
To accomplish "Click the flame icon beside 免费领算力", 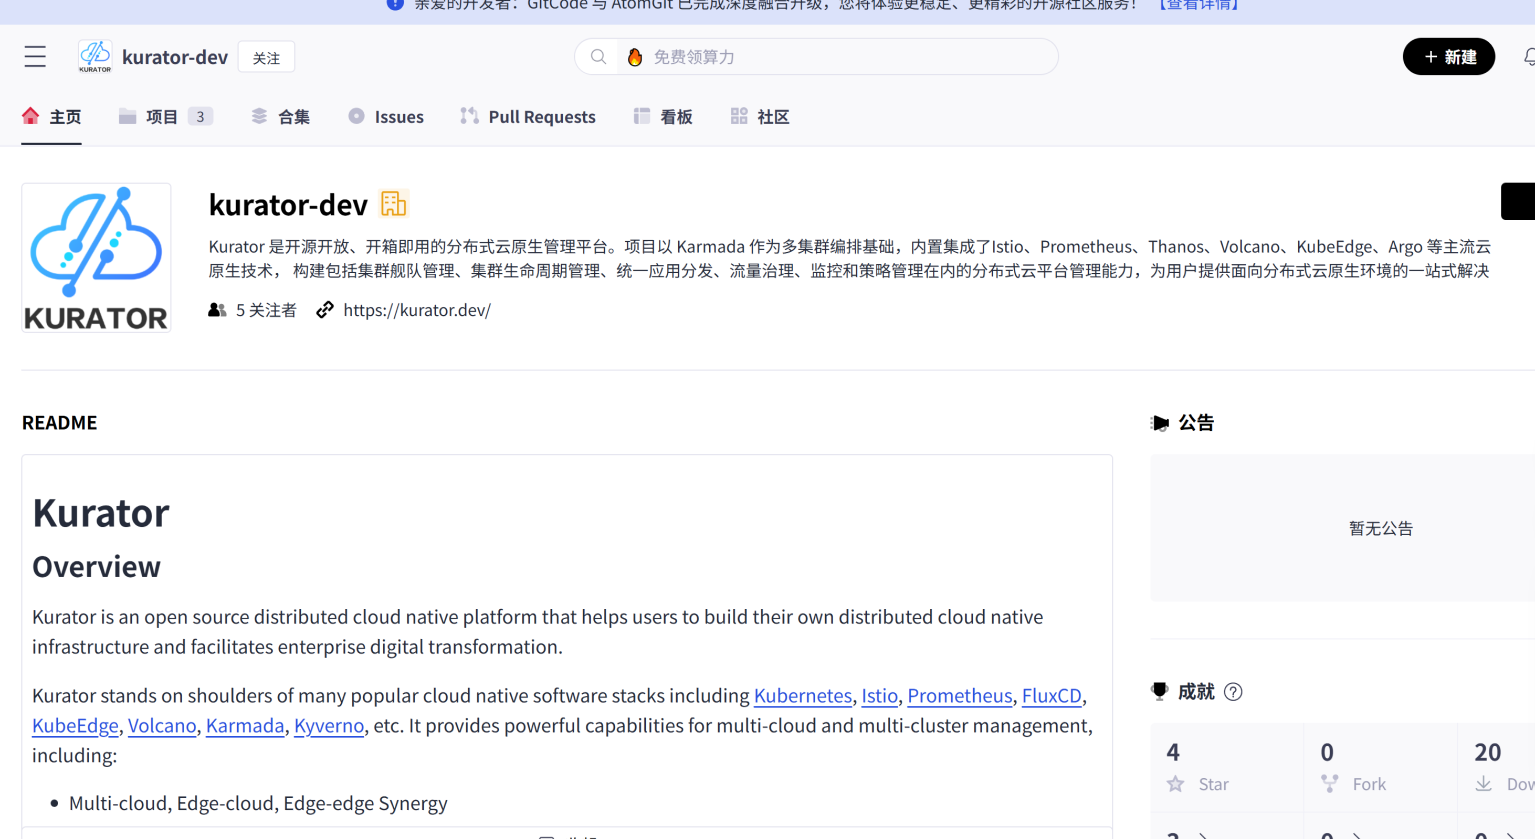I will [635, 57].
